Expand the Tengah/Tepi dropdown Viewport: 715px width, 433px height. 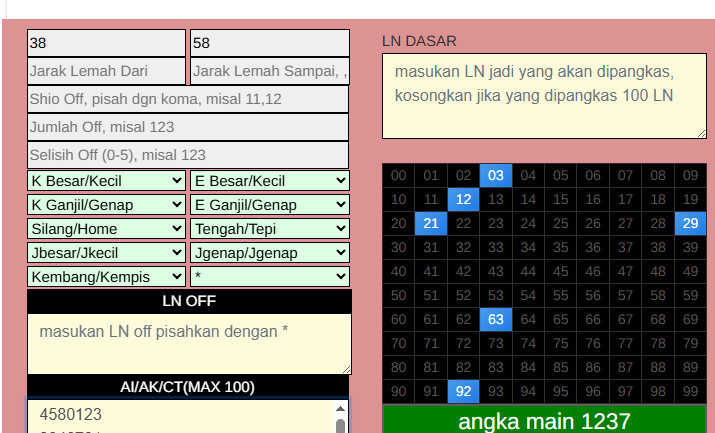point(269,228)
